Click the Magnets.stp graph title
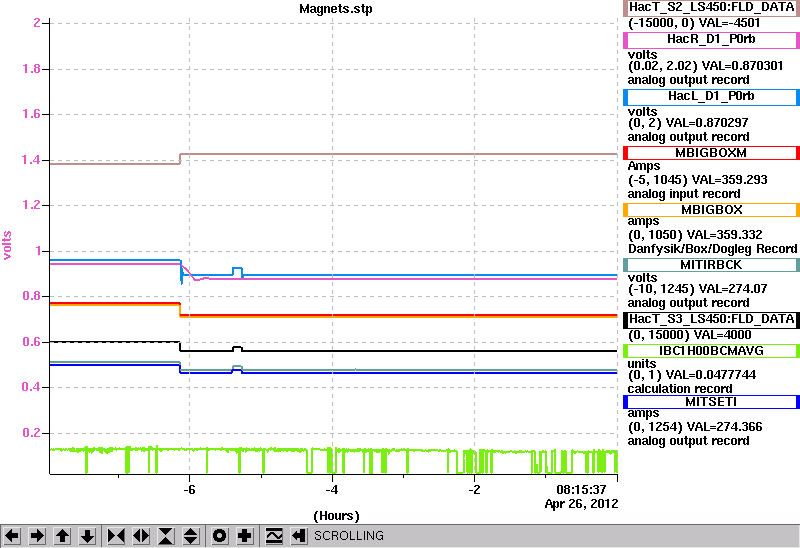Image resolution: width=800 pixels, height=548 pixels. 336,9
